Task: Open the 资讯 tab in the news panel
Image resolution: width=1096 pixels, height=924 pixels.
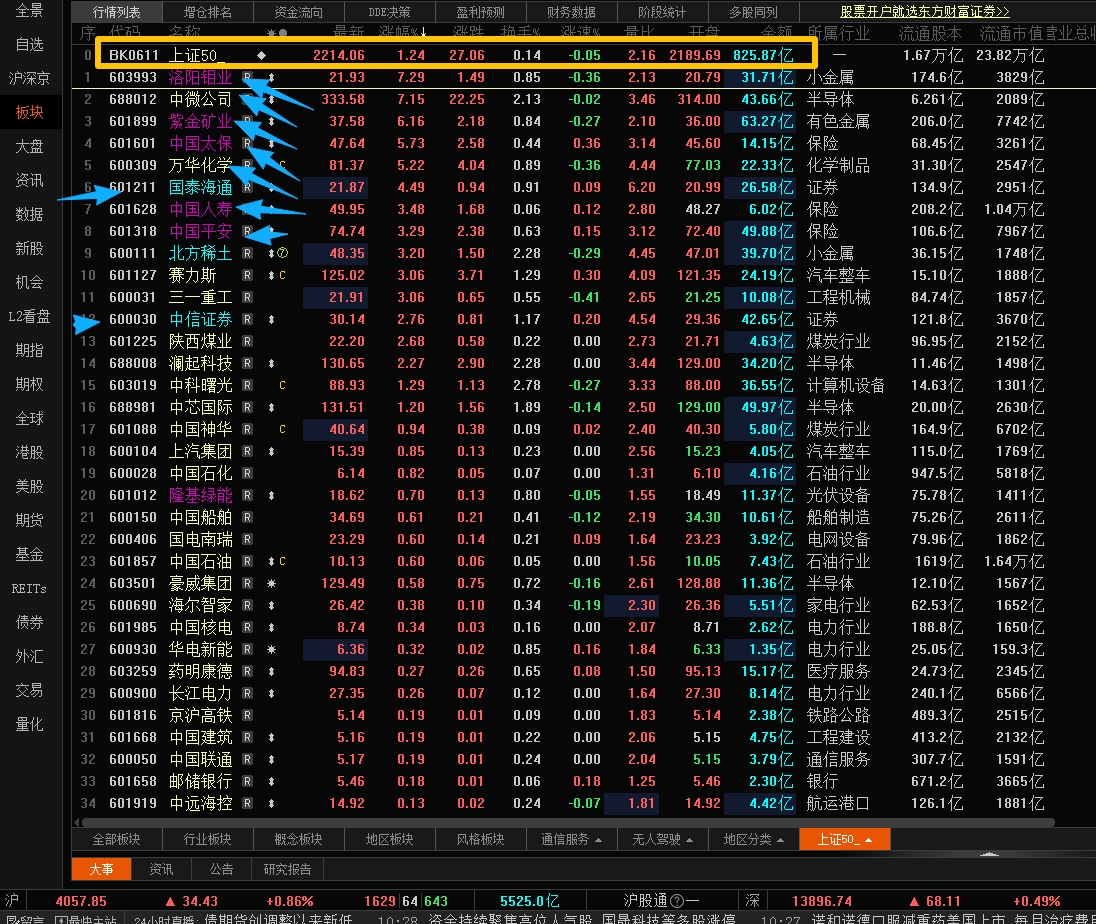Action: pyautogui.click(x=161, y=869)
